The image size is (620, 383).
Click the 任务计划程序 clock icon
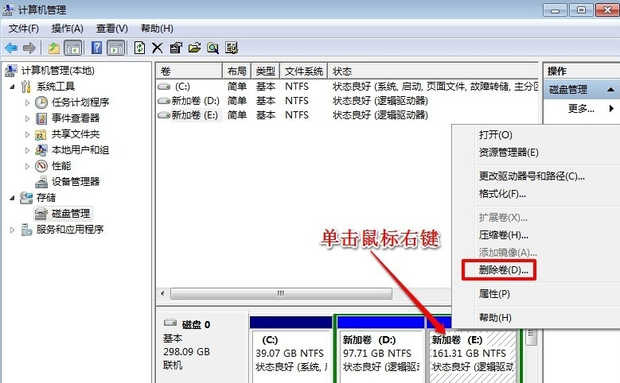point(41,102)
